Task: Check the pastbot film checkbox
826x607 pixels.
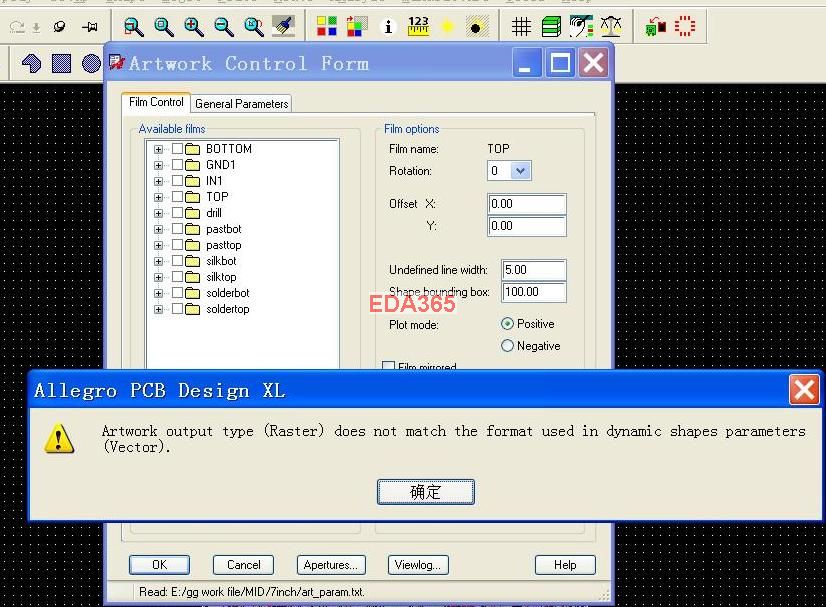Action: coord(178,229)
